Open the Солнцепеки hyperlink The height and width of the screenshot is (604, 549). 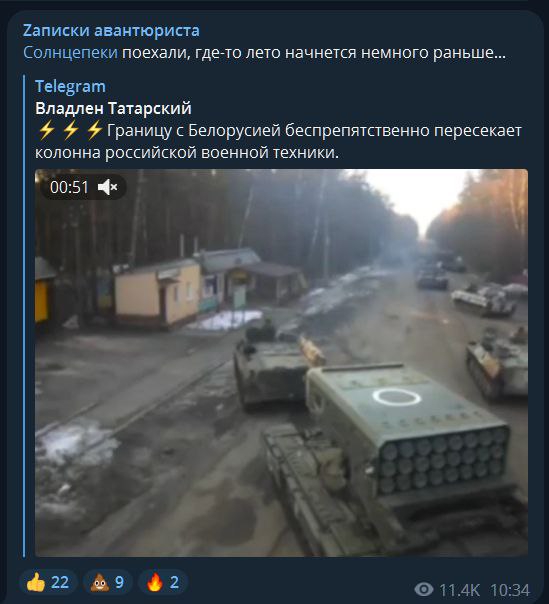coord(71,52)
